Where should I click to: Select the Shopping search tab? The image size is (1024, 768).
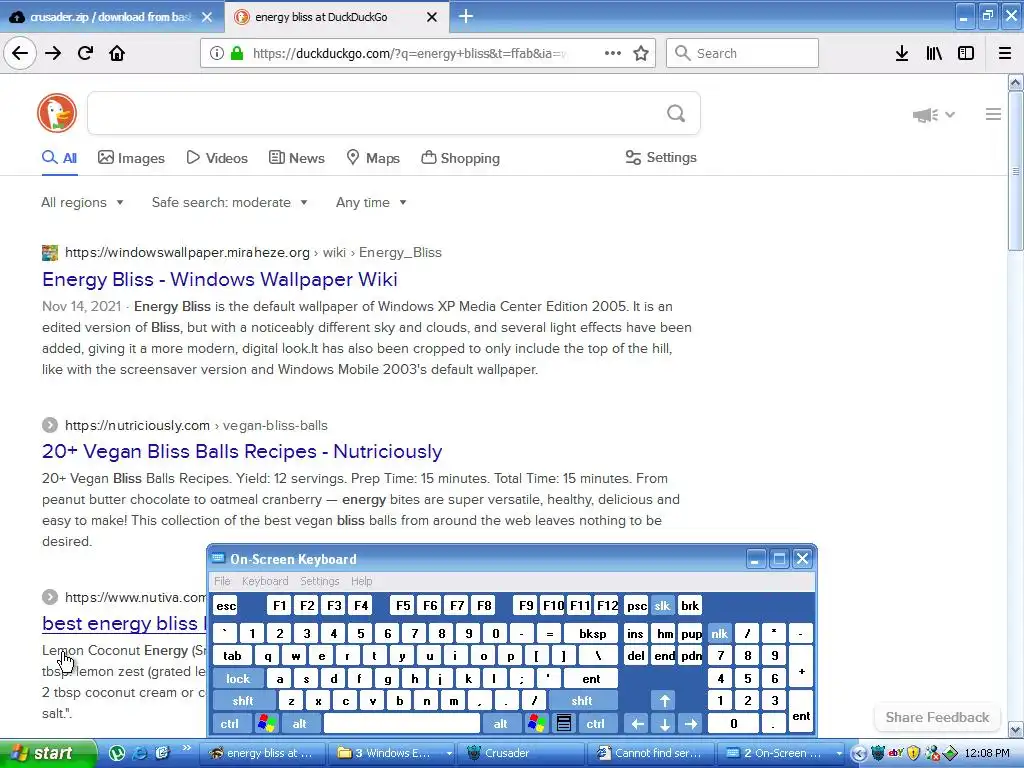point(460,158)
